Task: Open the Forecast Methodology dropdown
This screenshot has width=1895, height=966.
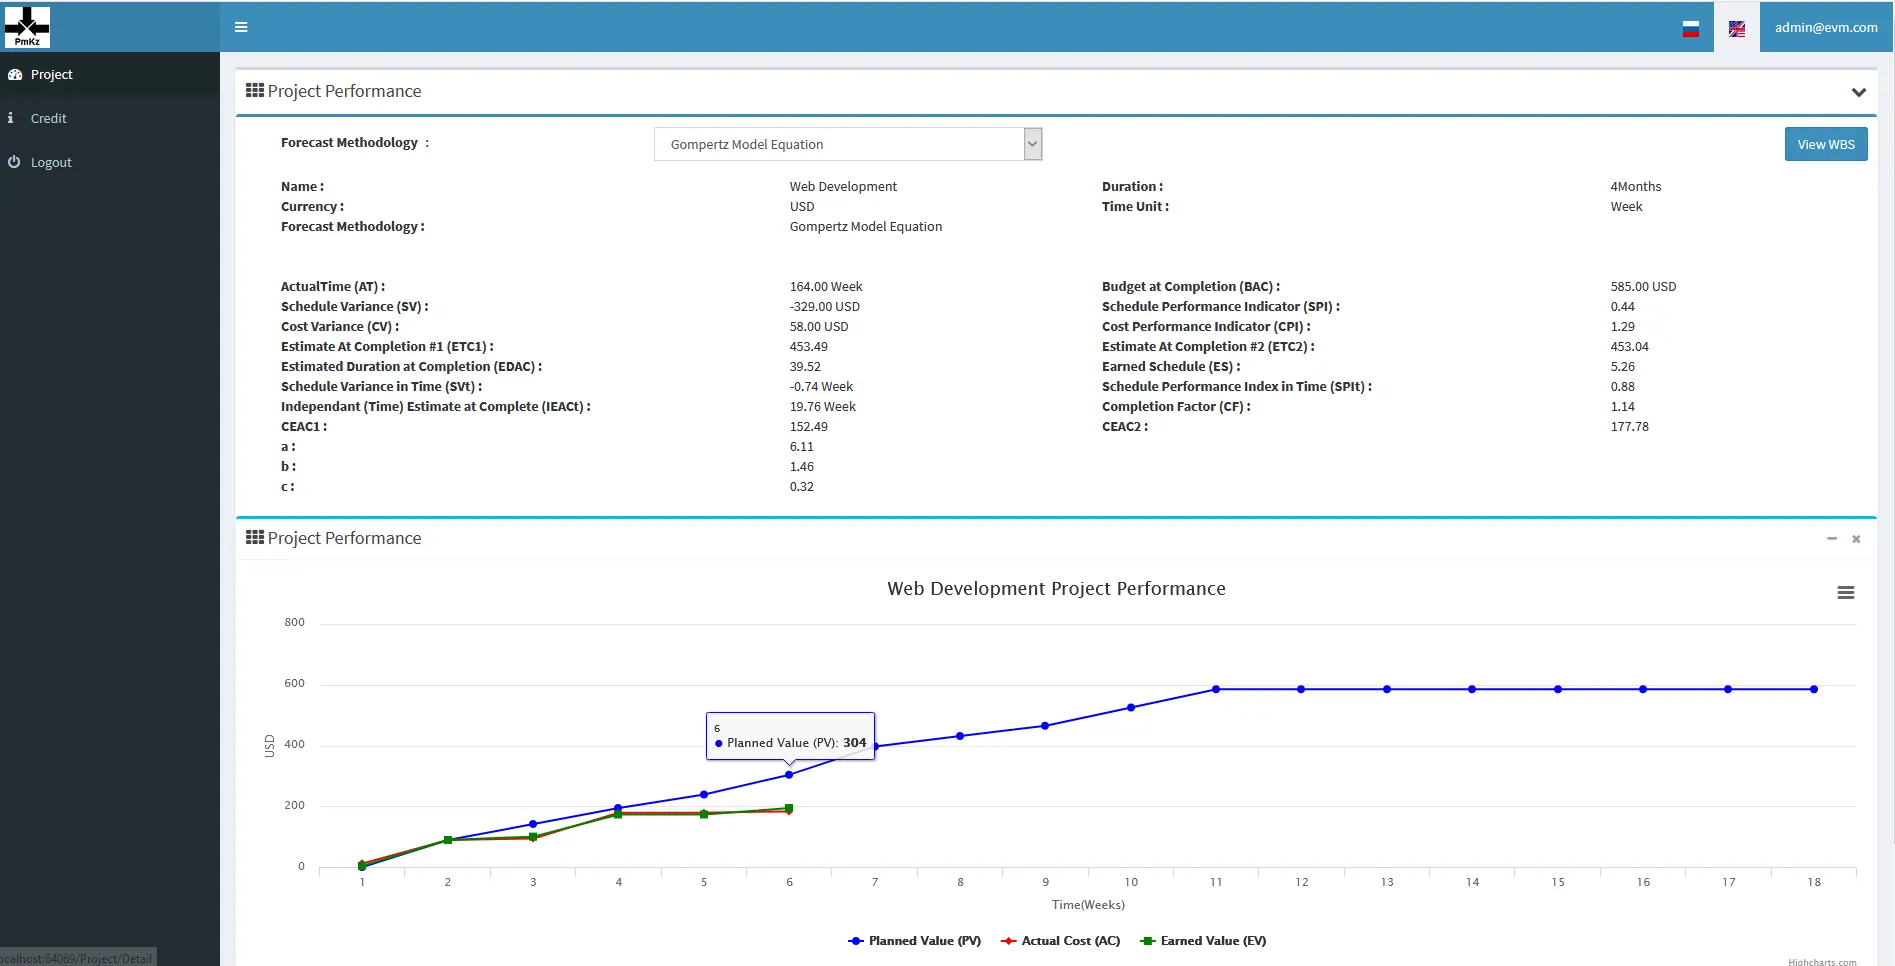Action: coord(848,144)
